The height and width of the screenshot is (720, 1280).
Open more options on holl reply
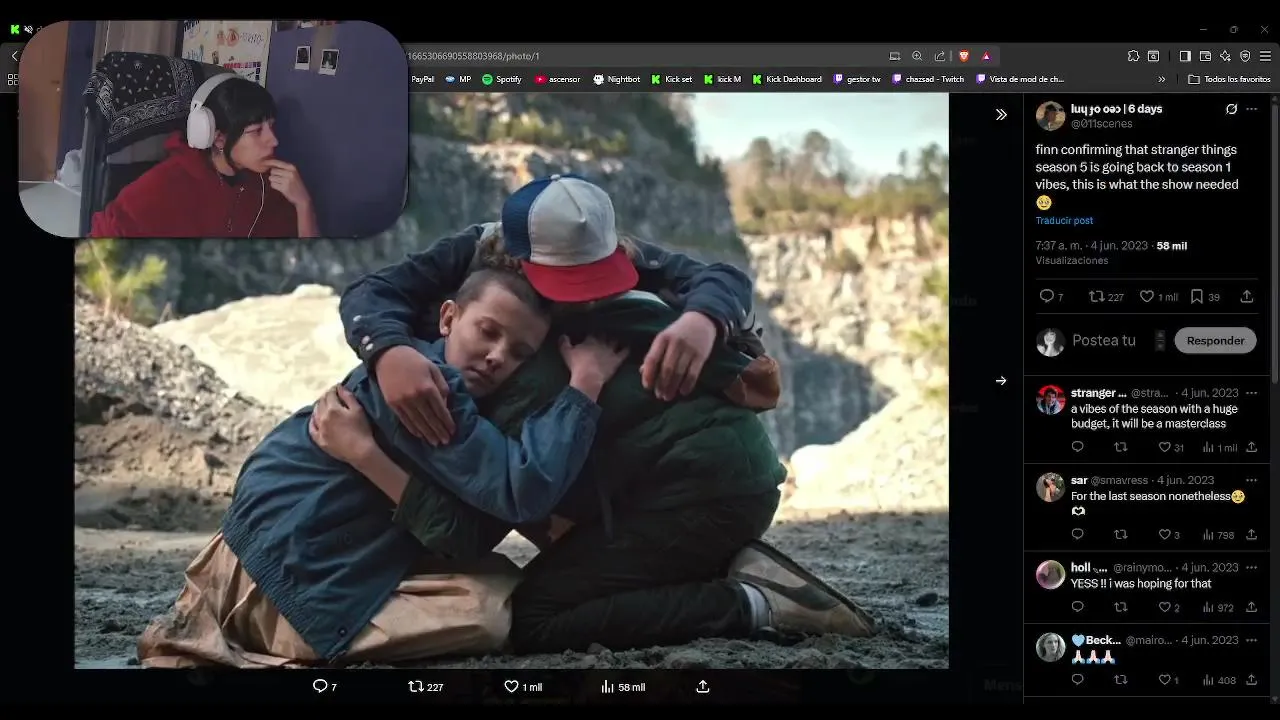coord(1251,567)
